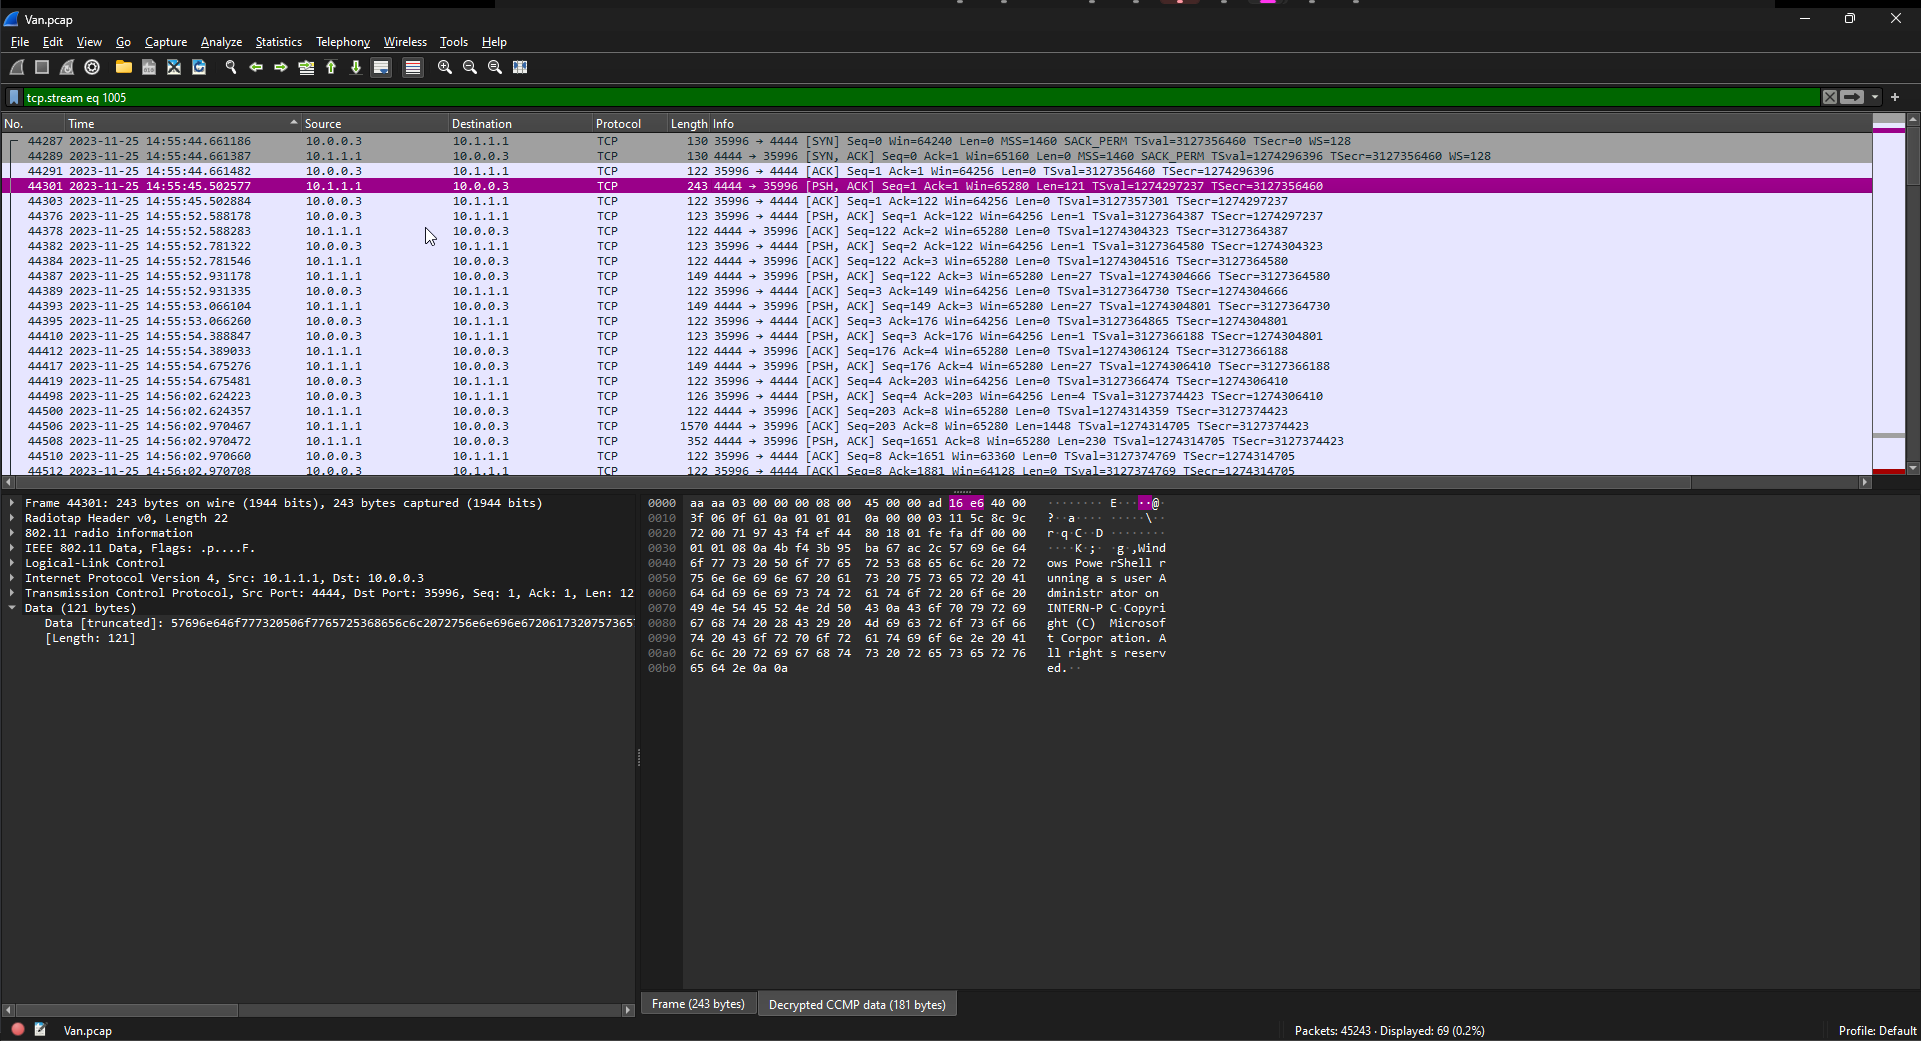
Task: Open capture file properties status bar icon
Action: 40,1029
